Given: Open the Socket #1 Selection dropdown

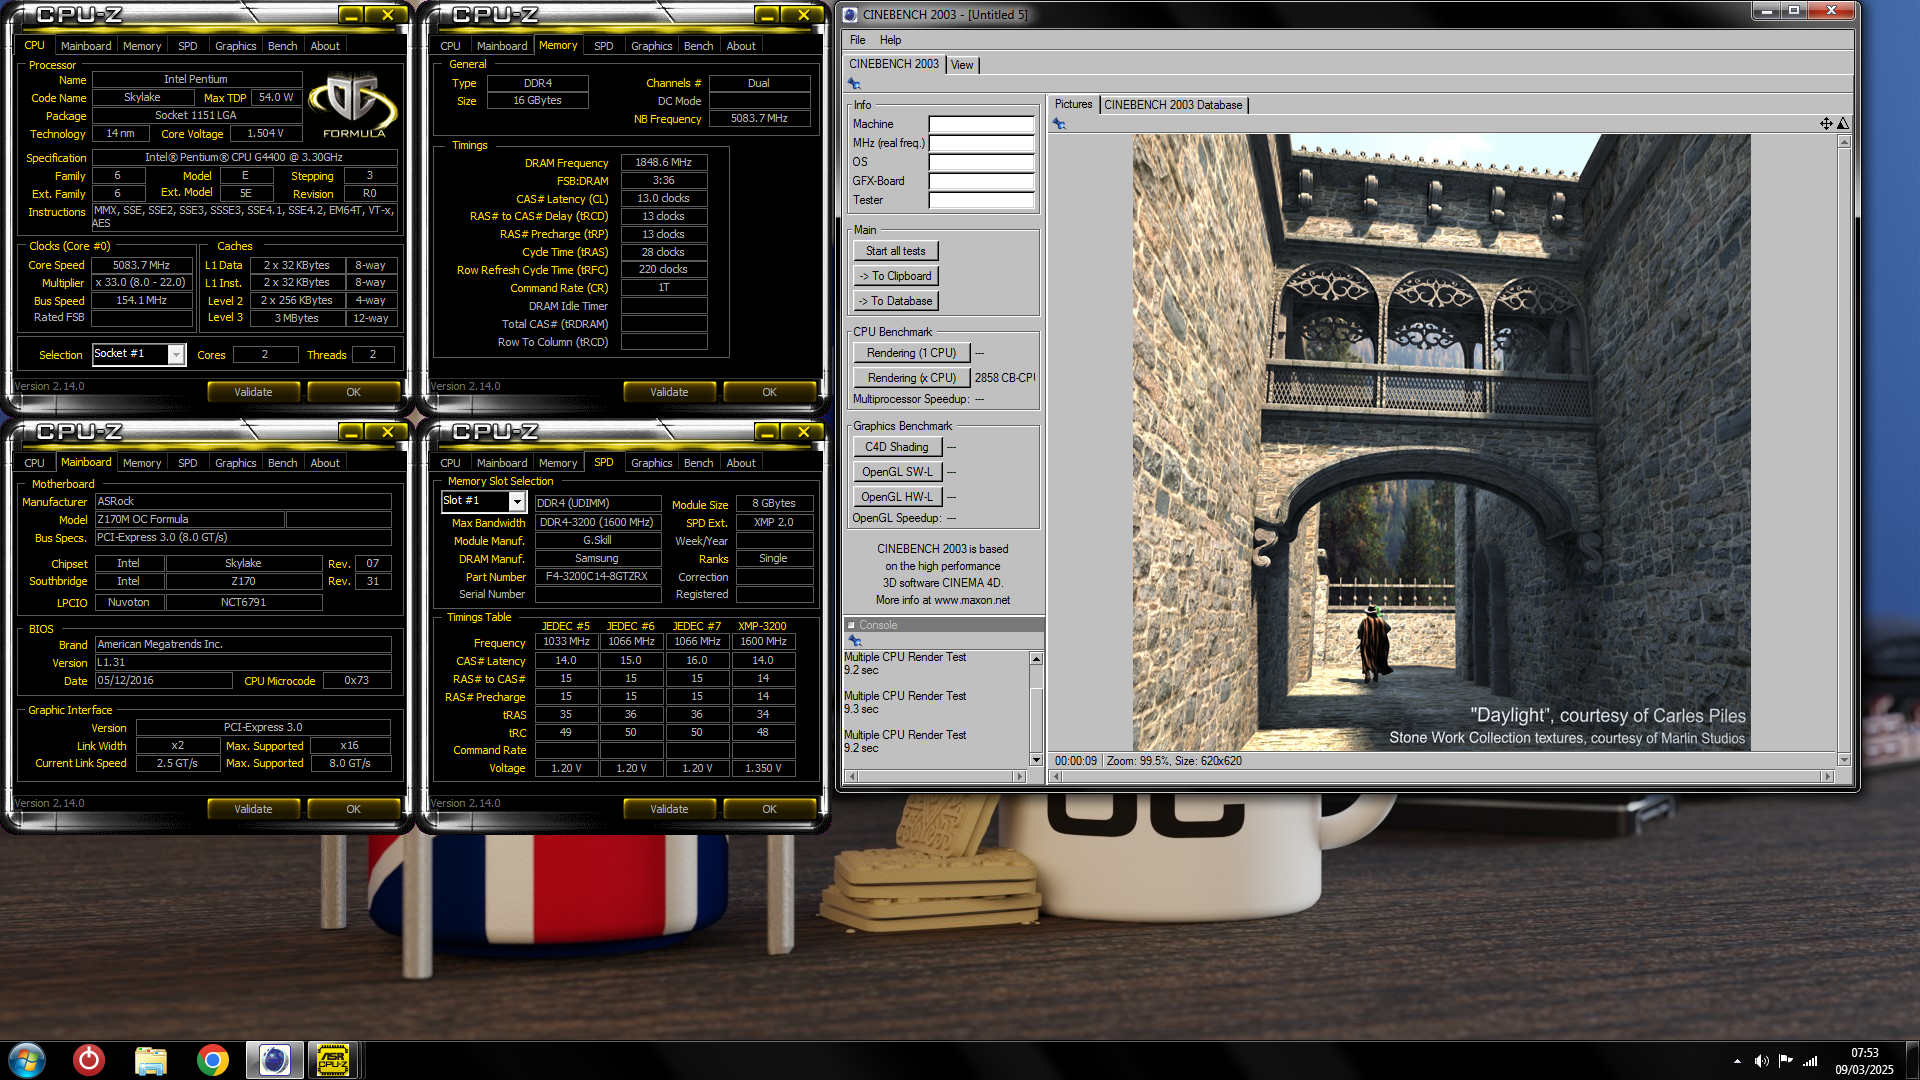Looking at the screenshot, I should [176, 354].
